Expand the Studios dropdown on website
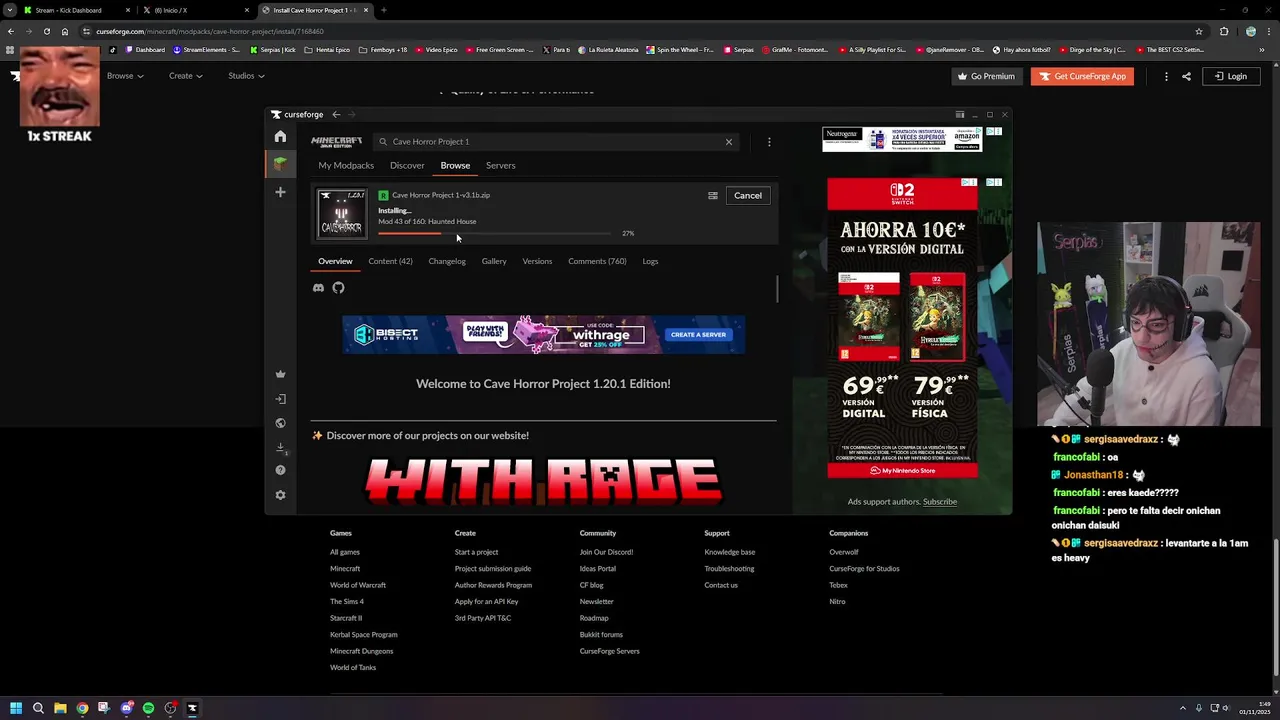The width and height of the screenshot is (1280, 720). [246, 76]
